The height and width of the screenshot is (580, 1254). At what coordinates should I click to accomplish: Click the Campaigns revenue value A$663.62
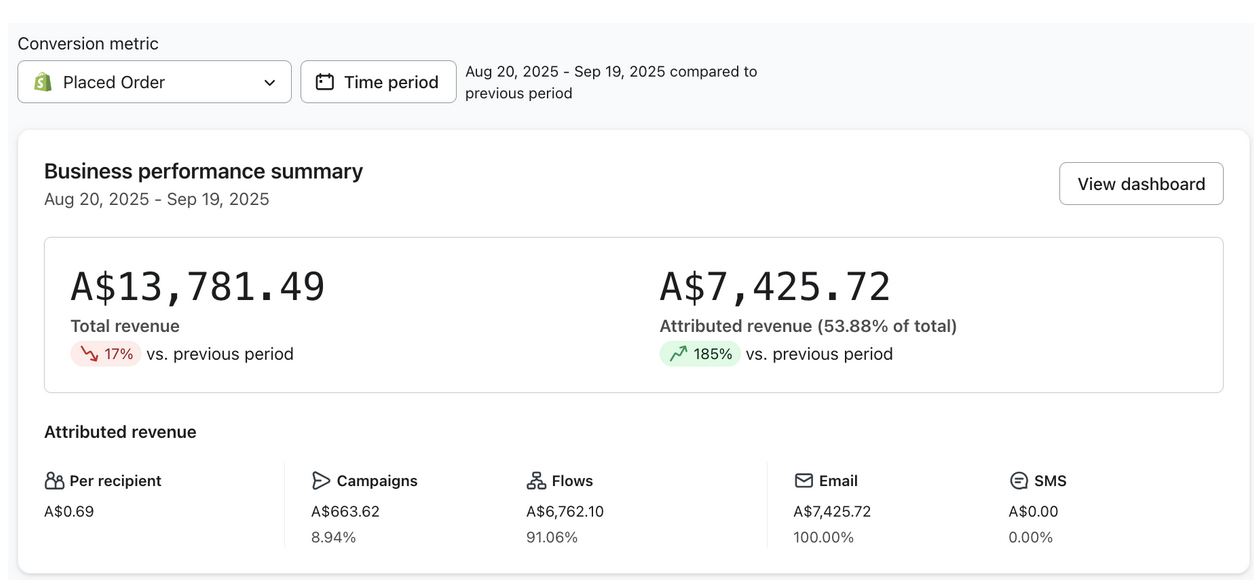coord(345,511)
